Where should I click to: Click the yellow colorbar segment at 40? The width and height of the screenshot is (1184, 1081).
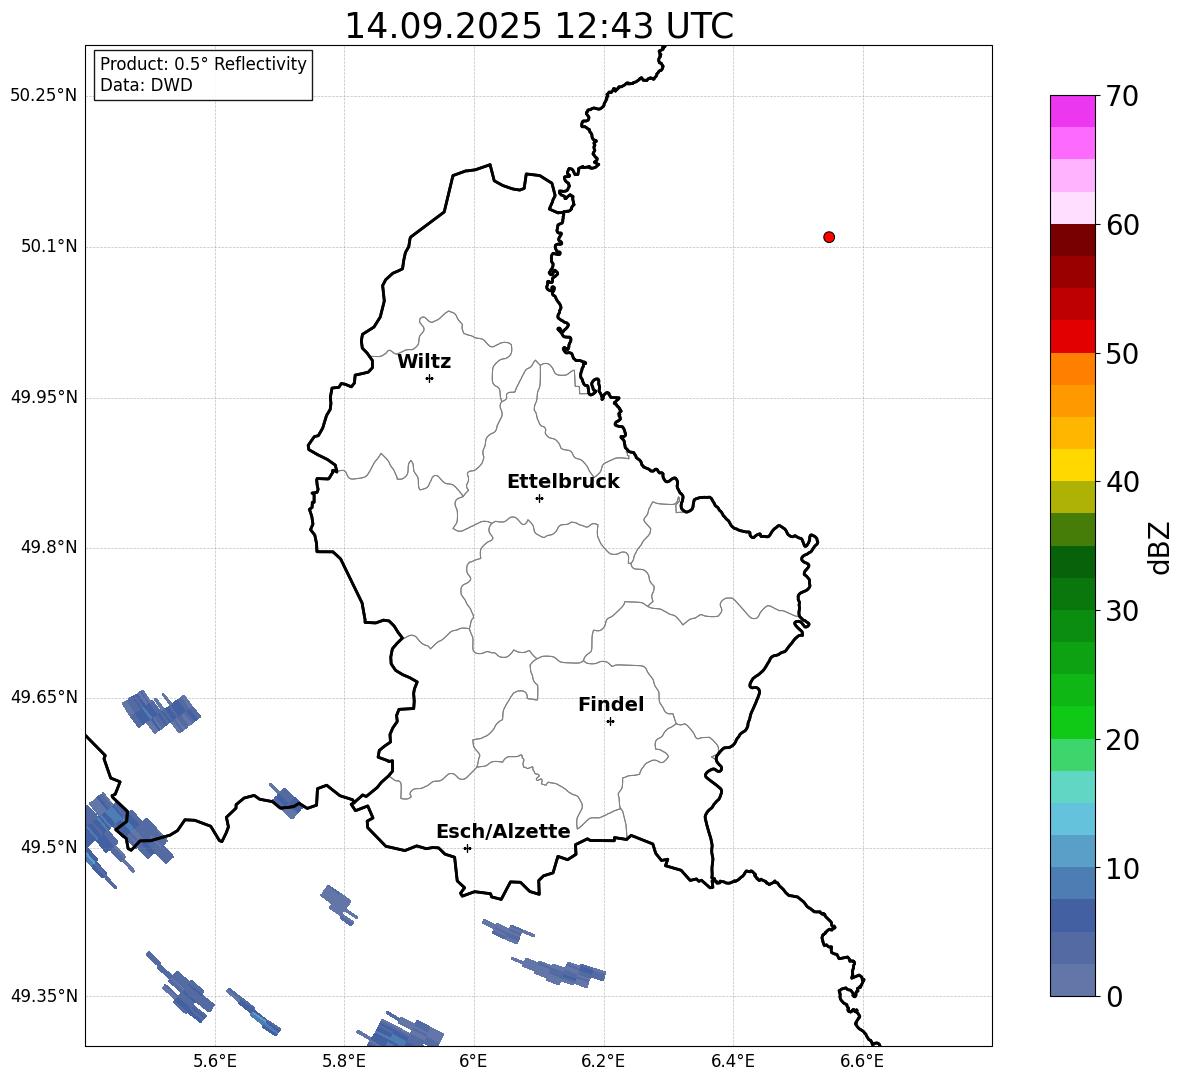[1072, 465]
